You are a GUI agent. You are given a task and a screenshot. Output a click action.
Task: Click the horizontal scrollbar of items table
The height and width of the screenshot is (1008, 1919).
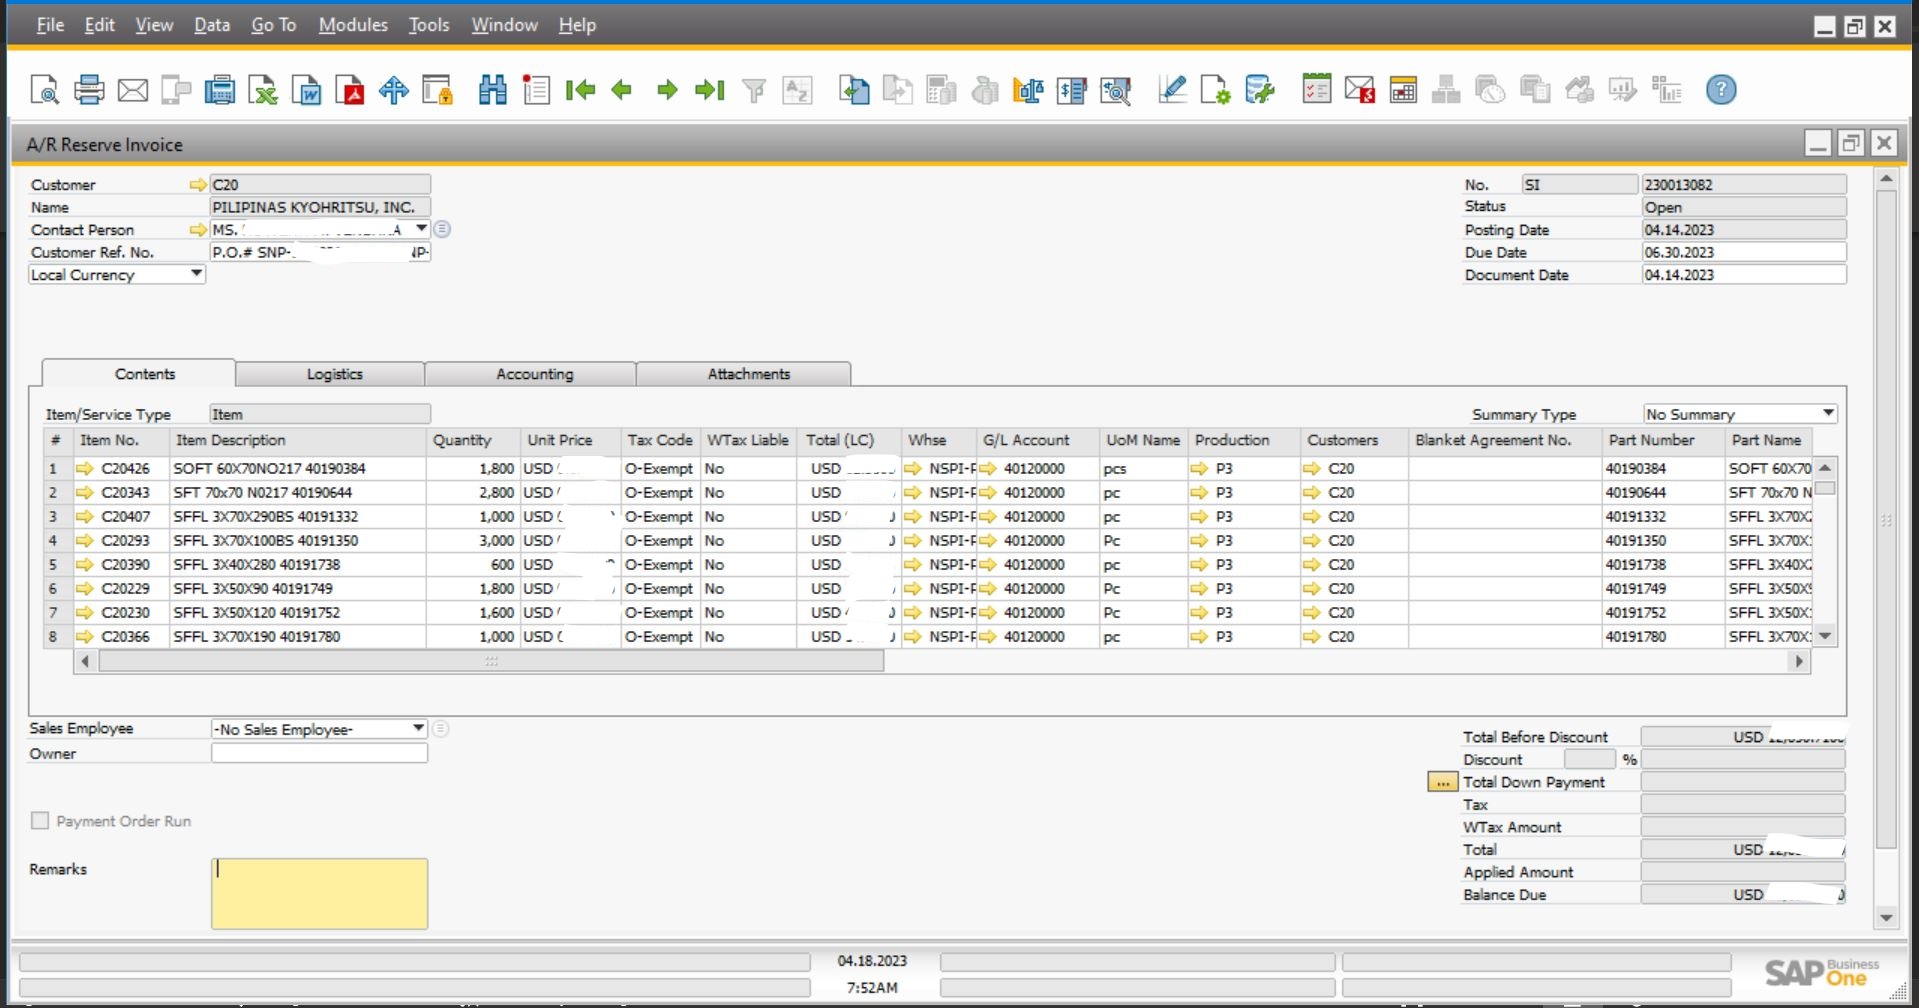coord(491,661)
